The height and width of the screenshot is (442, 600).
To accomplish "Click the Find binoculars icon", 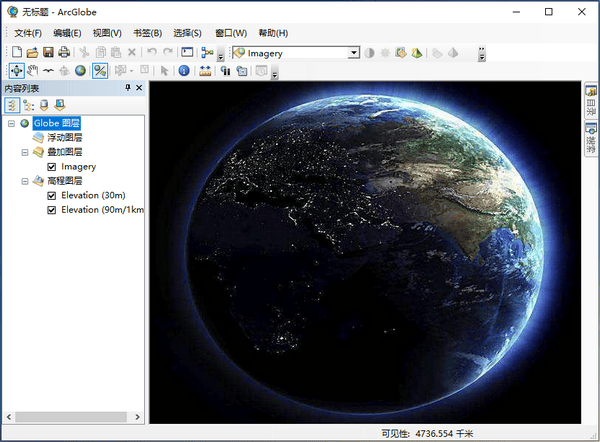I will [226, 70].
